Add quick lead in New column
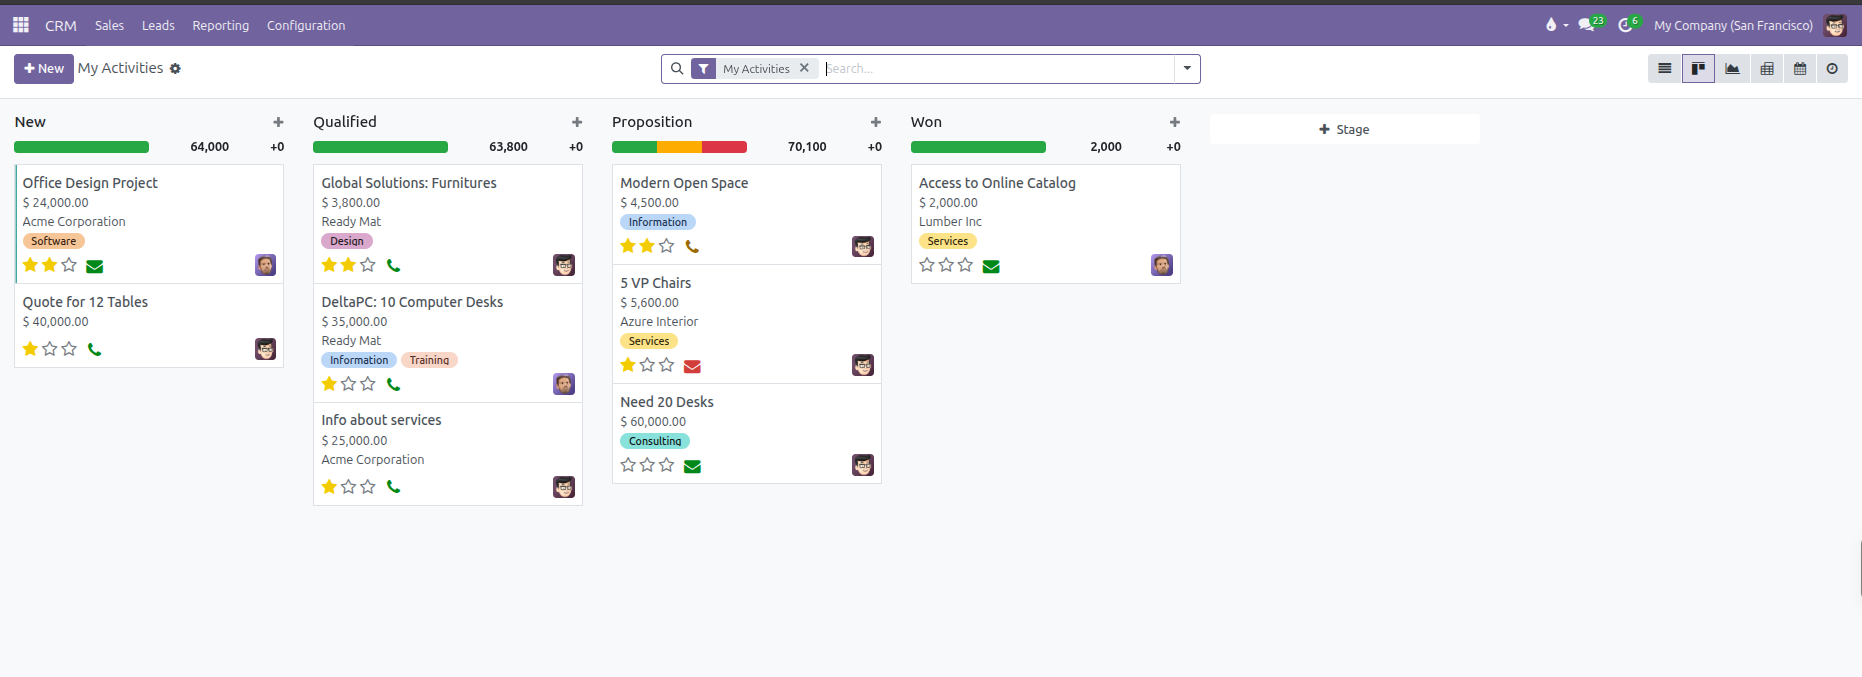The width and height of the screenshot is (1862, 677). [278, 122]
